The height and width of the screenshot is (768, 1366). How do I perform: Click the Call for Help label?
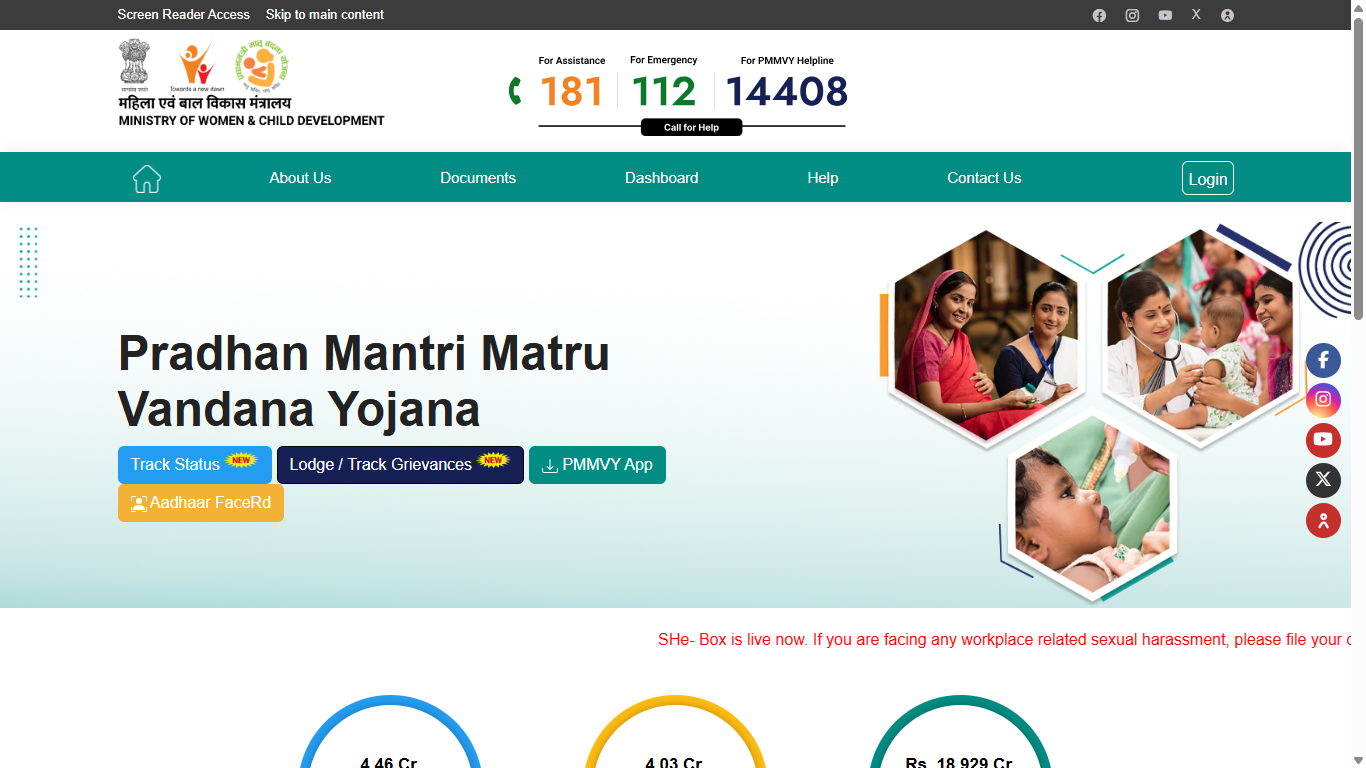(x=692, y=127)
